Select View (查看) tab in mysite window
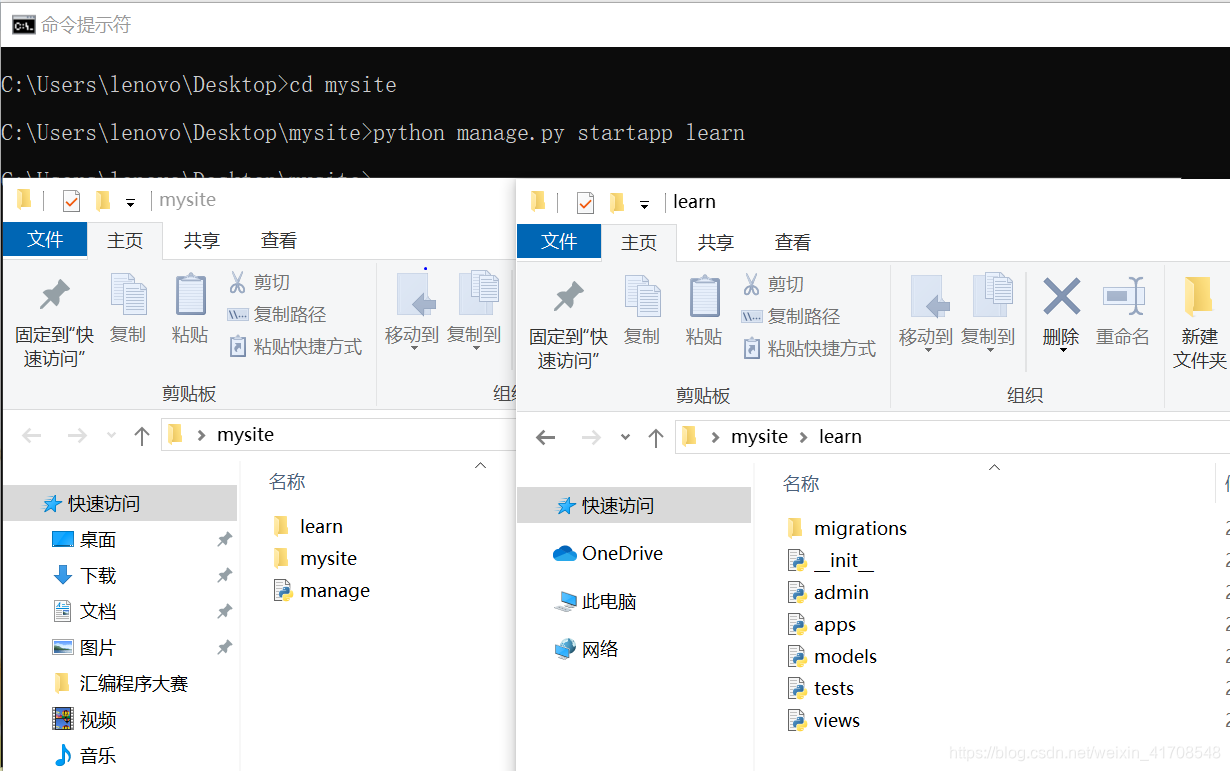This screenshot has width=1230, height=771. 279,241
